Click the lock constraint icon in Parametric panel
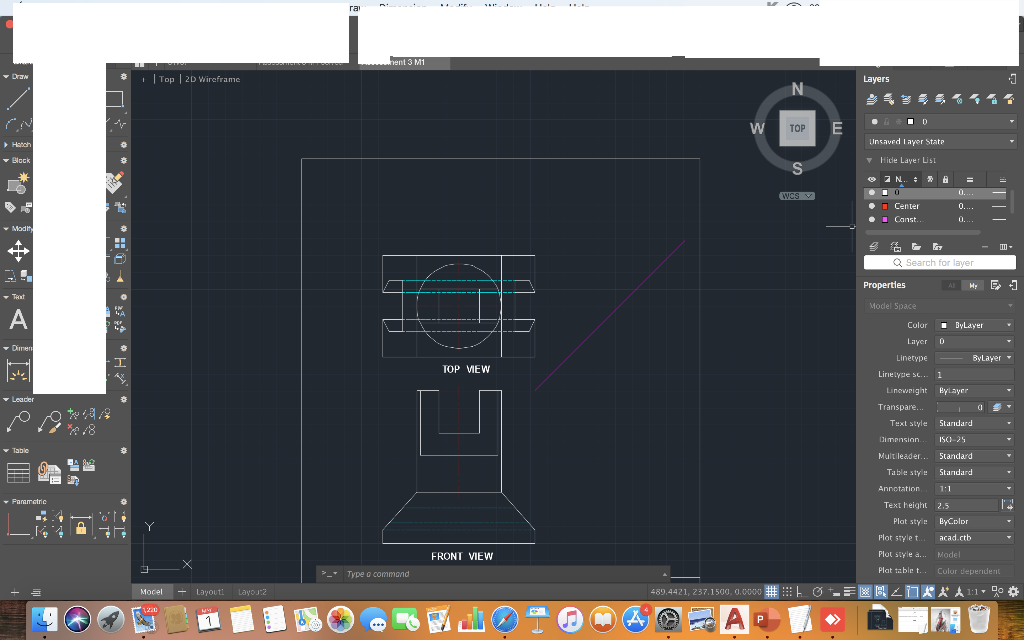The width and height of the screenshot is (1024, 640). (82, 526)
